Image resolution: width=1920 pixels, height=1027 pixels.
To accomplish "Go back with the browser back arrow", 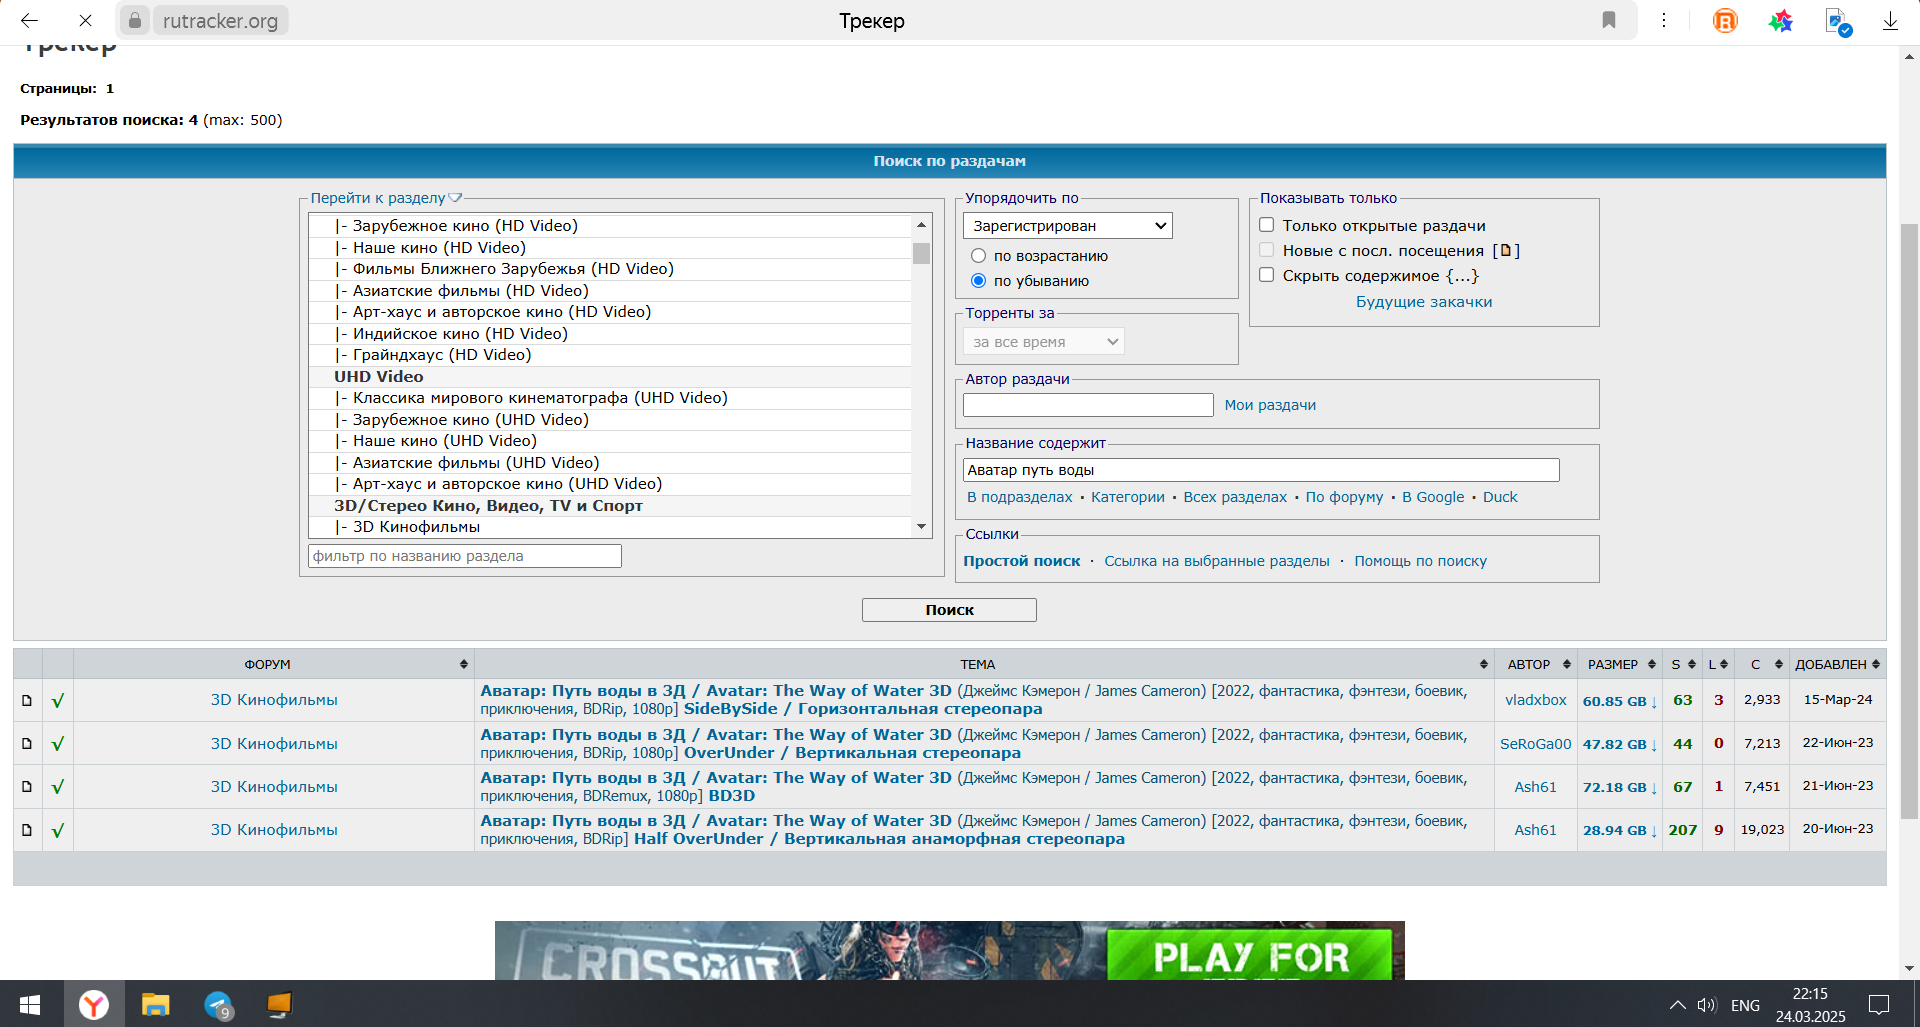I will point(29,20).
